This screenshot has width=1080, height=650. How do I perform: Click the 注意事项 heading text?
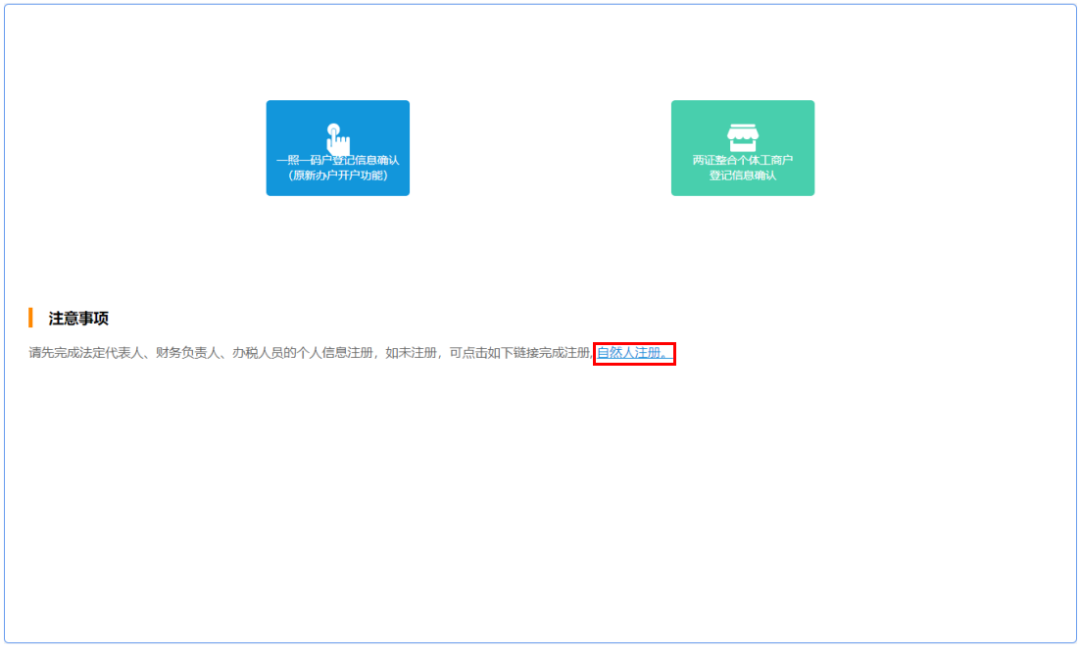point(79,318)
